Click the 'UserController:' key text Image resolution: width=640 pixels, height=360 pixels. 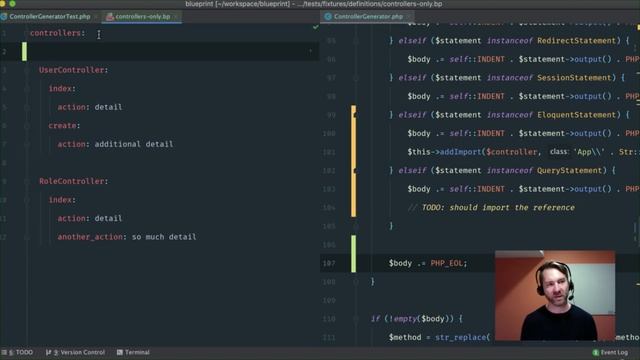click(73, 70)
